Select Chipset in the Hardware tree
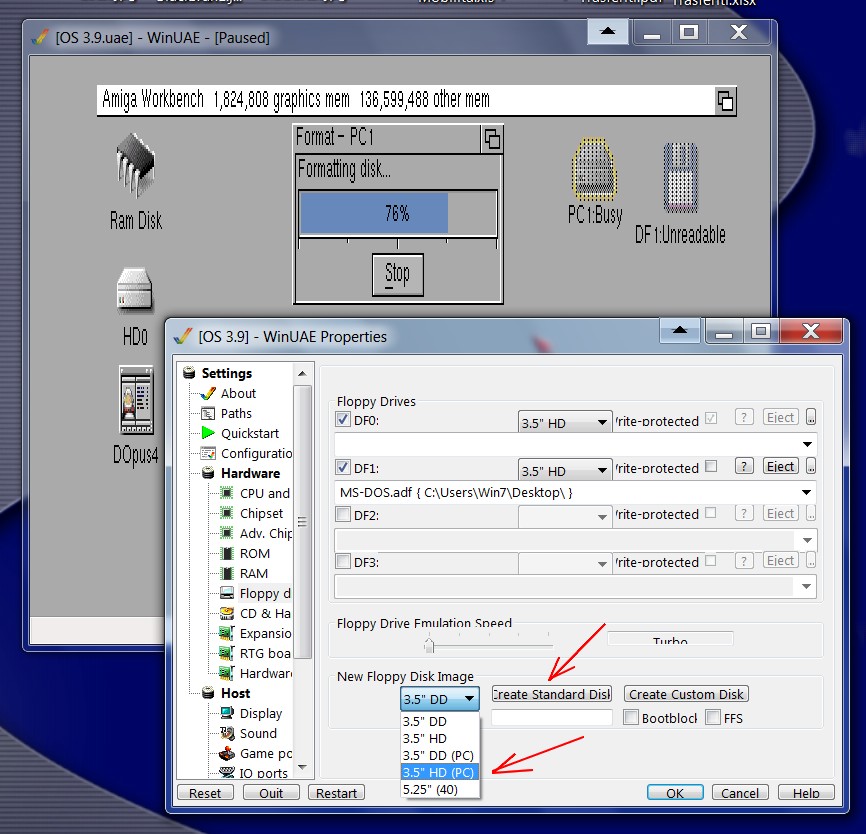 (261, 513)
